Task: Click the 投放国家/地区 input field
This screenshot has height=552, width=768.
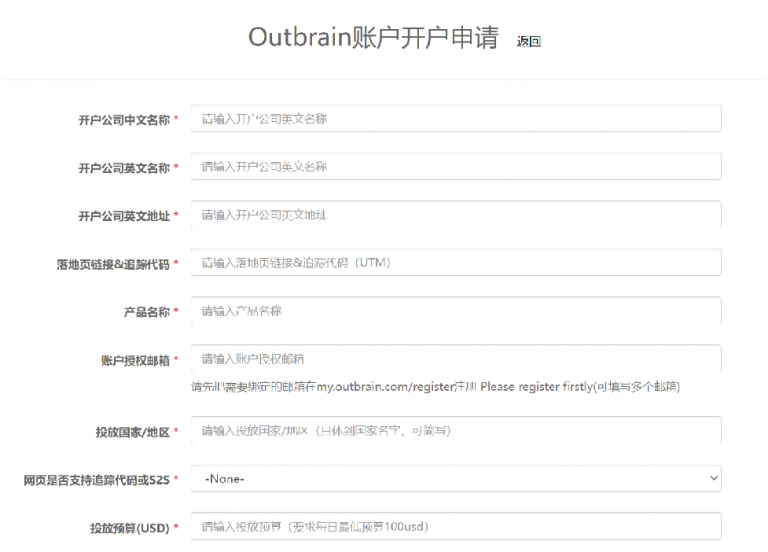Action: tap(456, 431)
